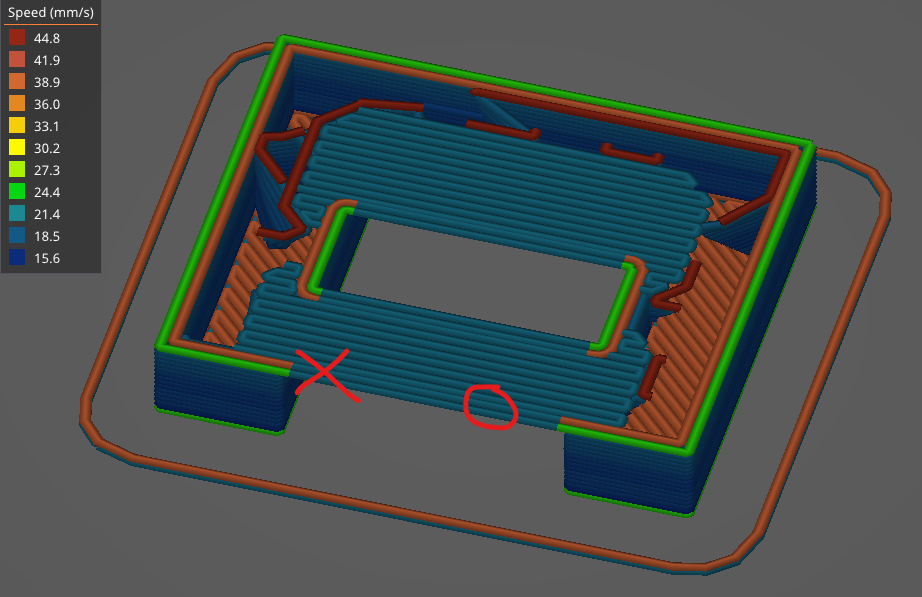Click the blue 18.5 speed swatch
Image resolution: width=922 pixels, height=597 pixels.
17,236
